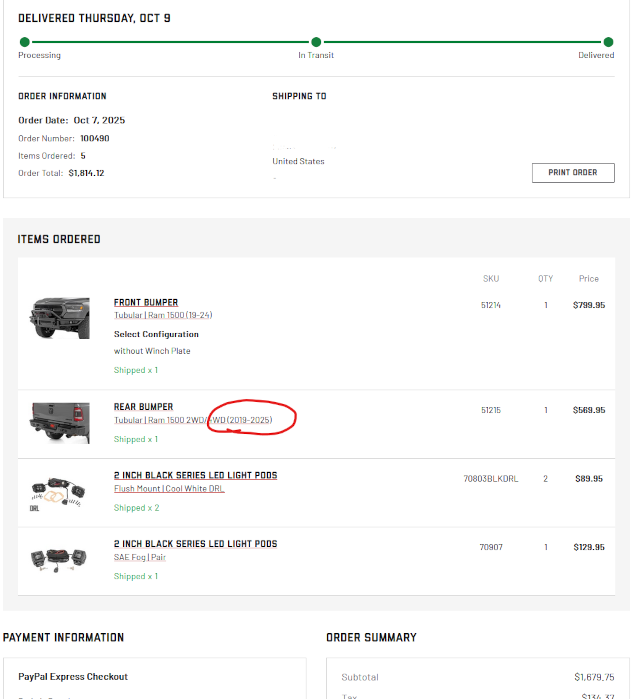Select the Flush Mount | Cool White DRL link
Viewport: 640px width, 699px height.
(x=169, y=489)
